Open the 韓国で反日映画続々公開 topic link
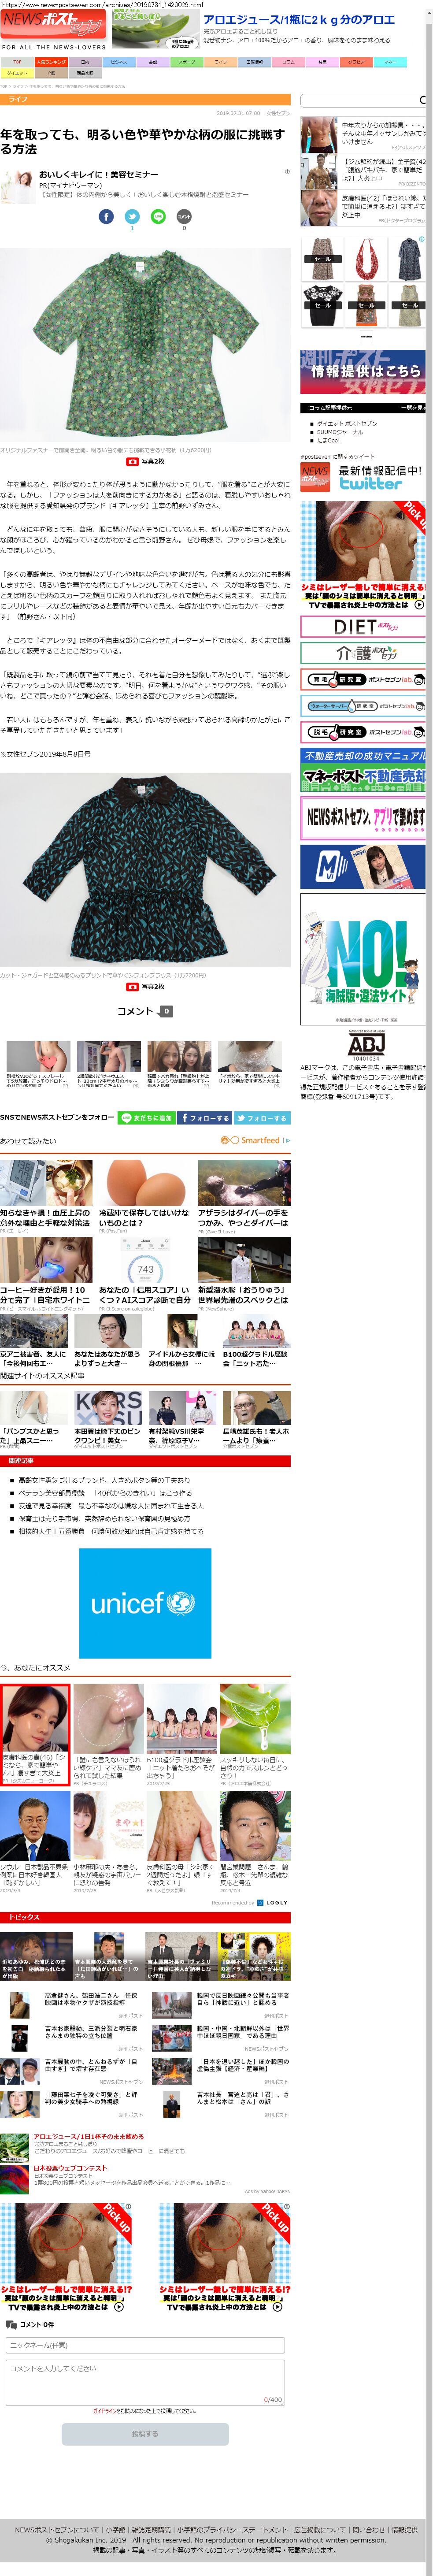Image resolution: width=433 pixels, height=2576 pixels. (x=243, y=2000)
